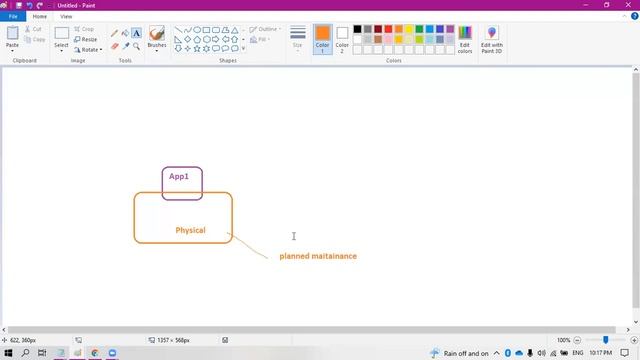Open Edit colors dialog
Screen dimensions: 640x360
465,39
